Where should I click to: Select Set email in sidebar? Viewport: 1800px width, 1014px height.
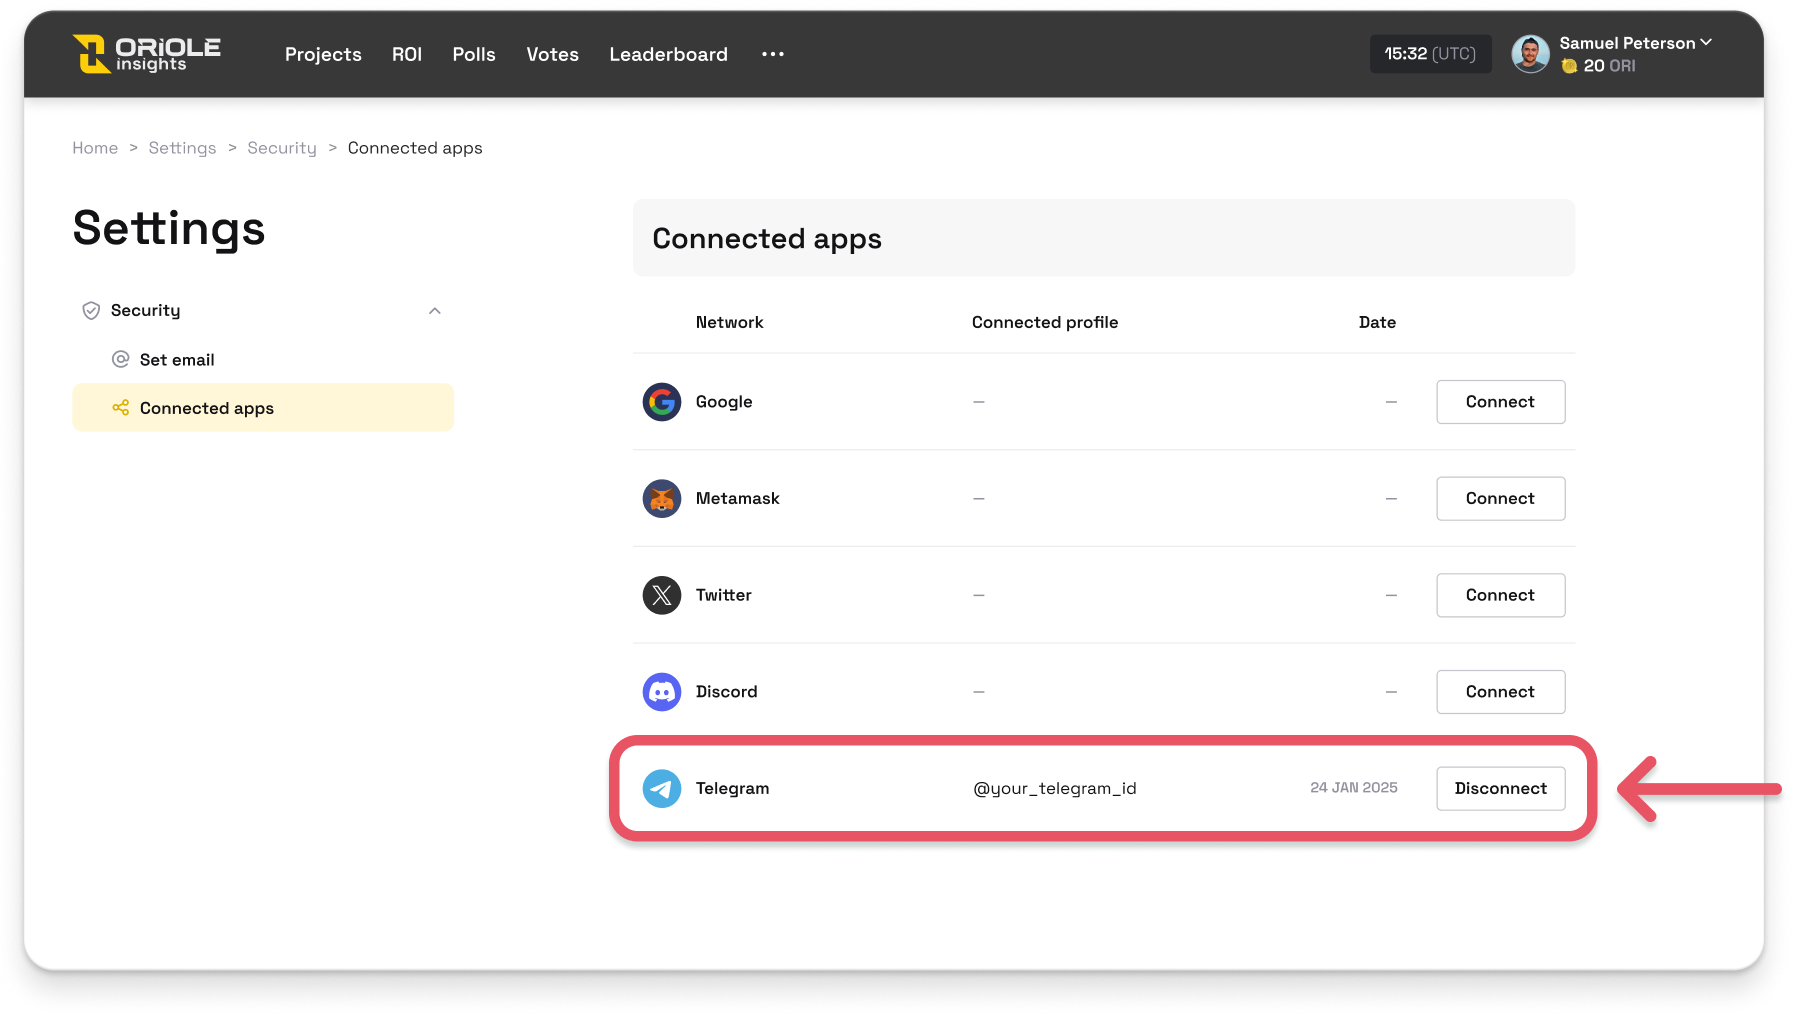click(x=177, y=360)
